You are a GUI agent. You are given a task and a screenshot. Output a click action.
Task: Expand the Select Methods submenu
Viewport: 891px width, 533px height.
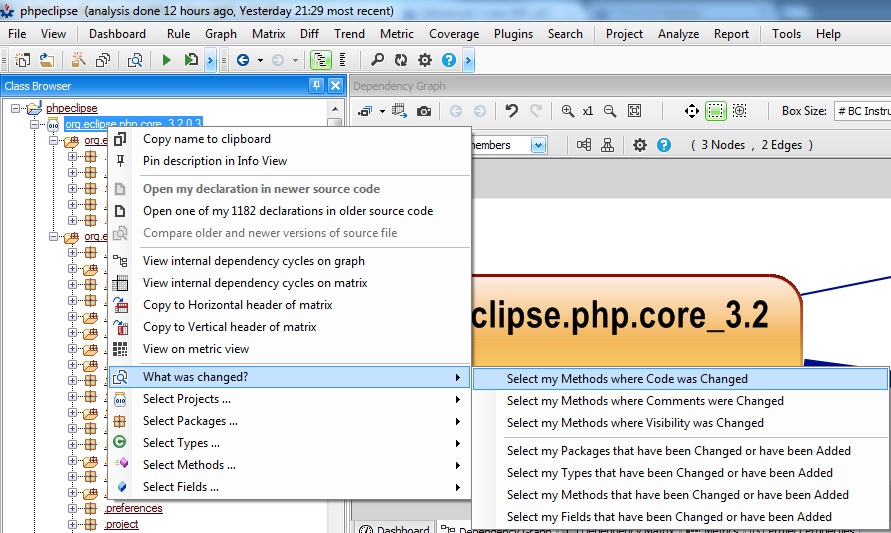click(x=189, y=465)
